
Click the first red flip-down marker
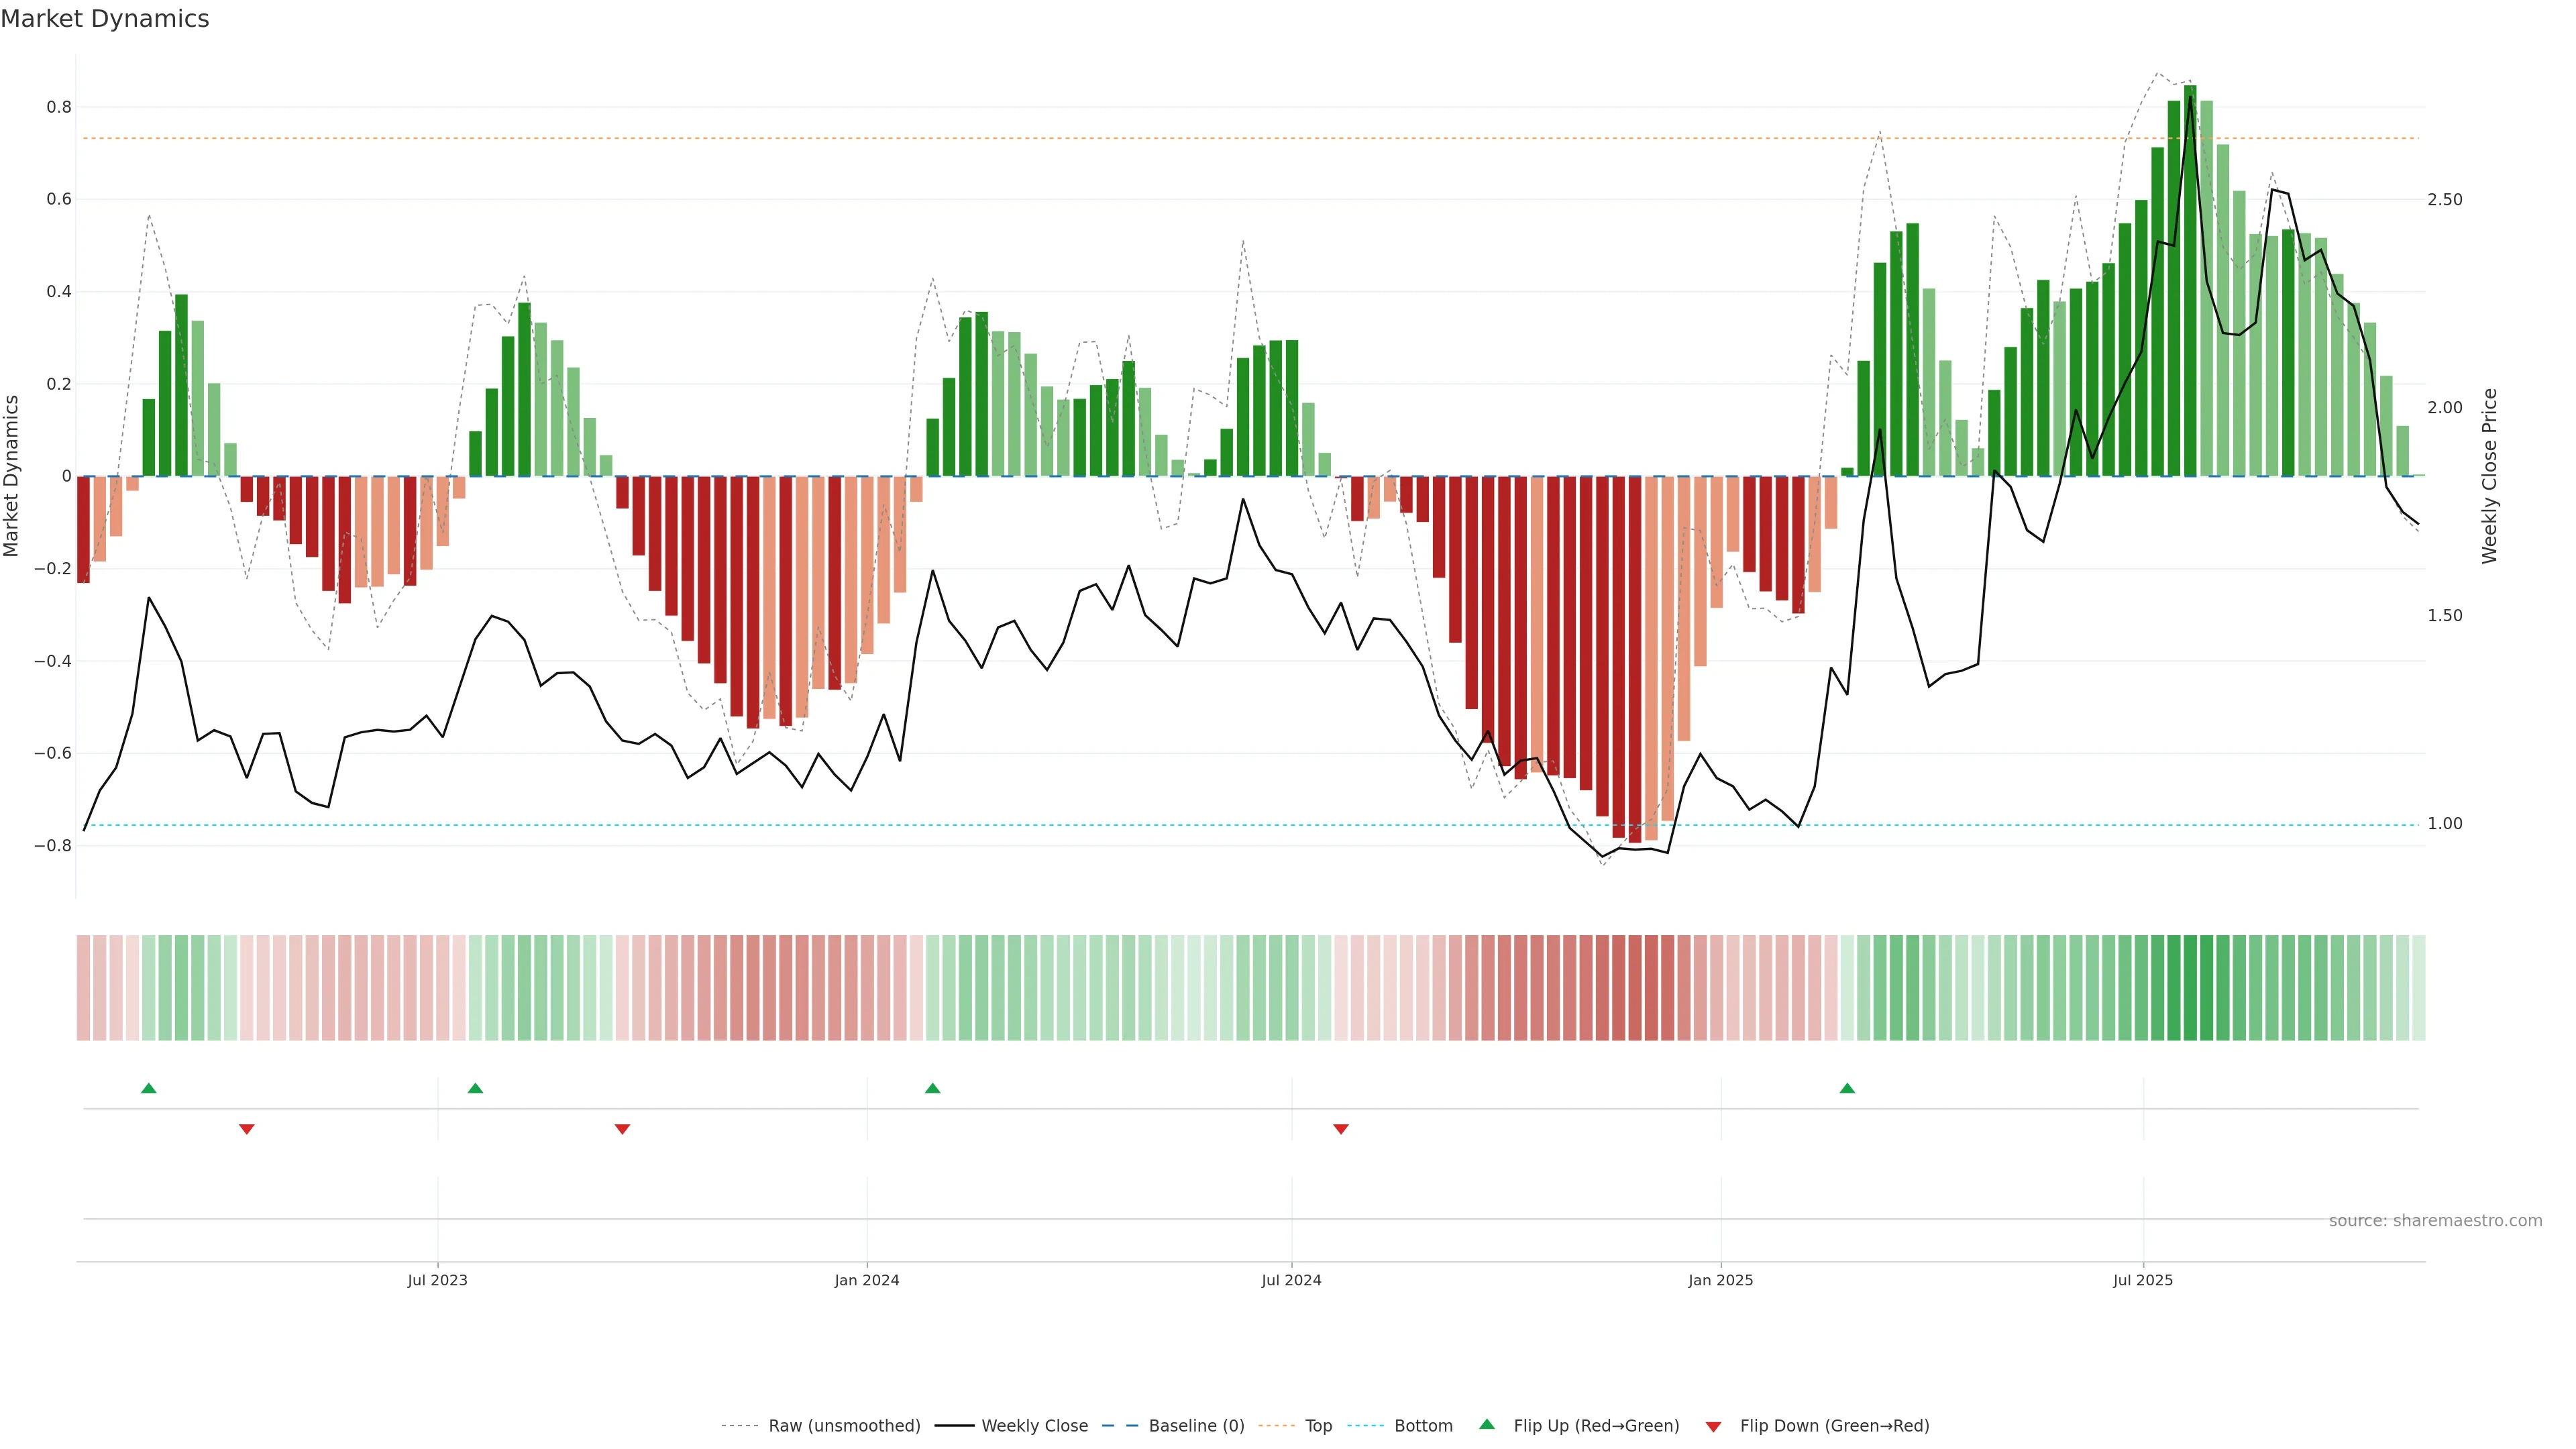247,1129
